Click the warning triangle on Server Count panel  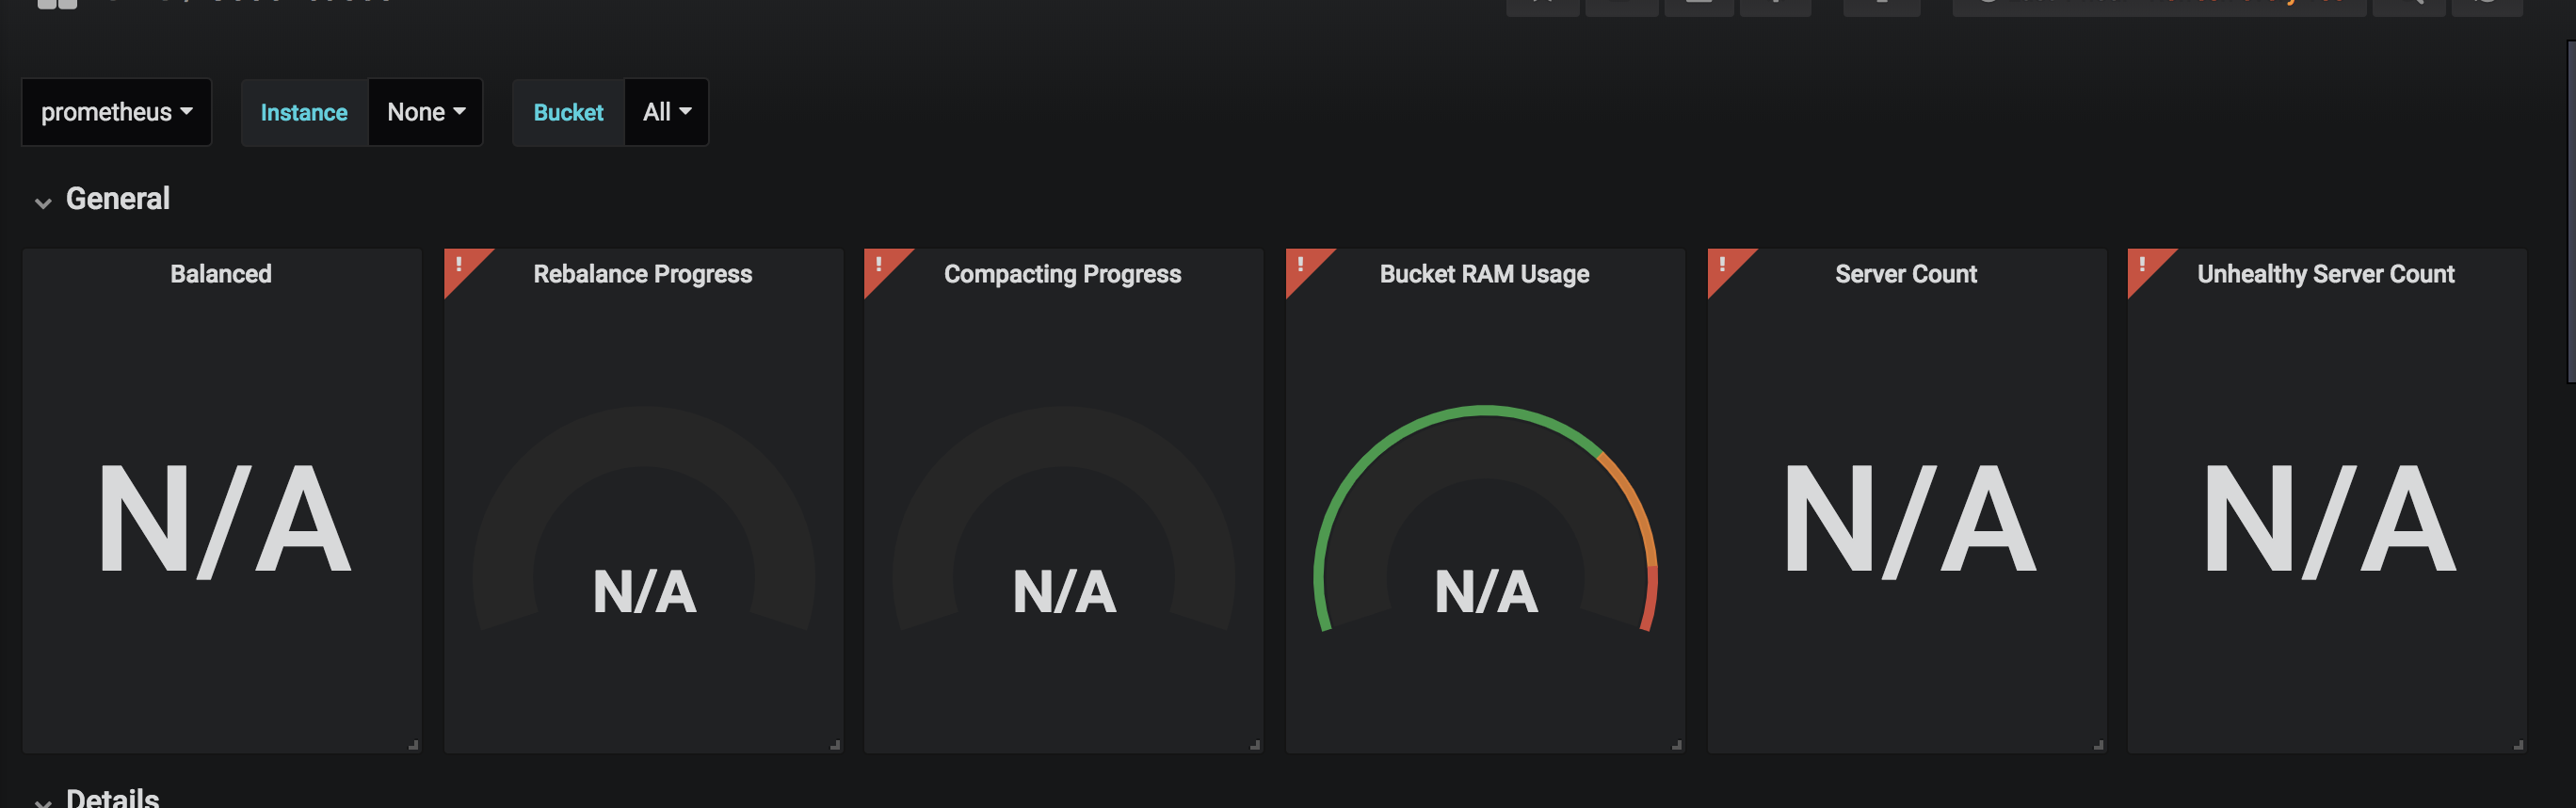pyautogui.click(x=1722, y=266)
